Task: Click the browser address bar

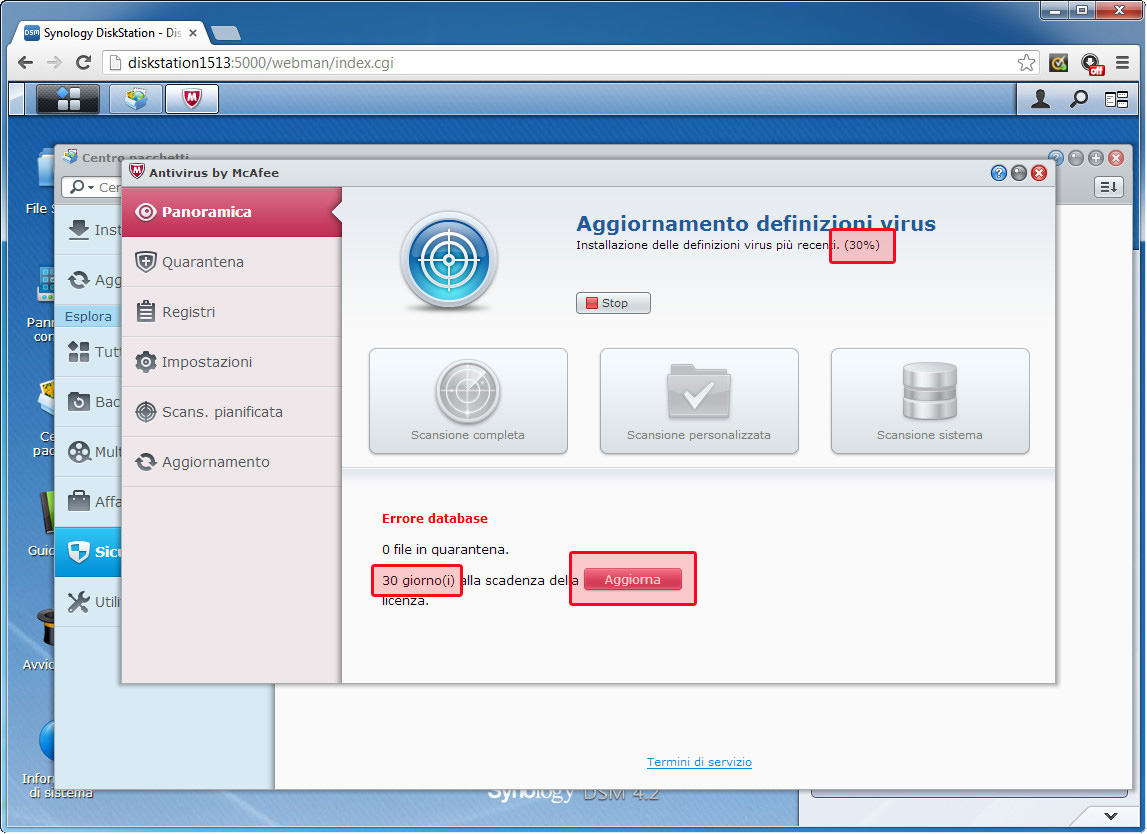Action: (x=570, y=63)
